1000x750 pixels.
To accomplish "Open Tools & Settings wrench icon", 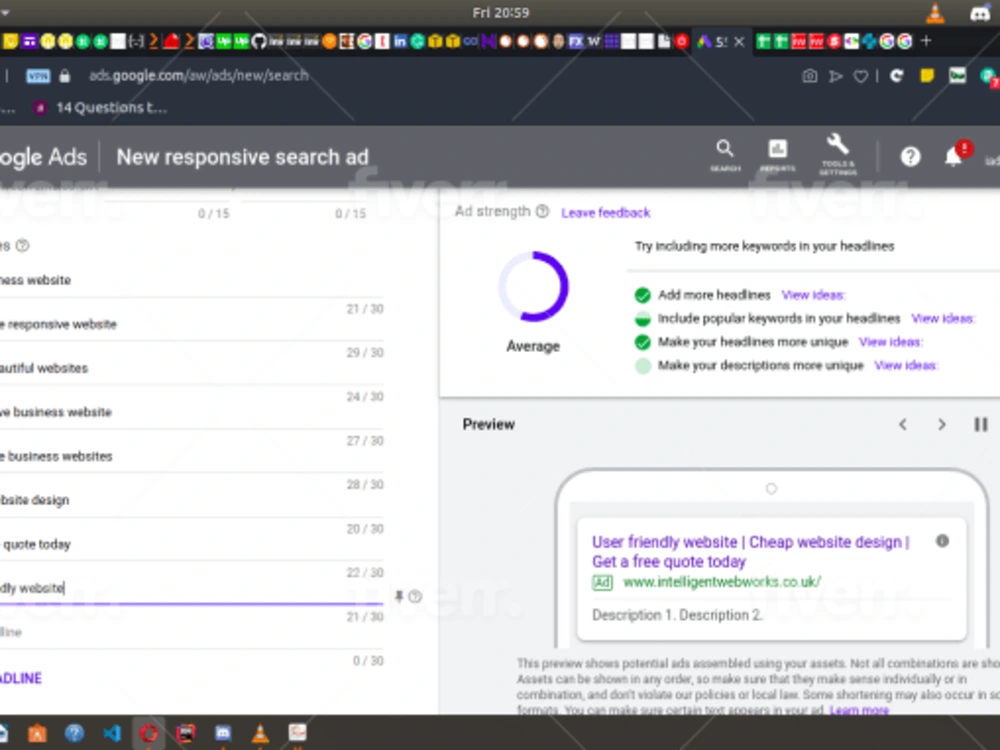I will coord(837,154).
